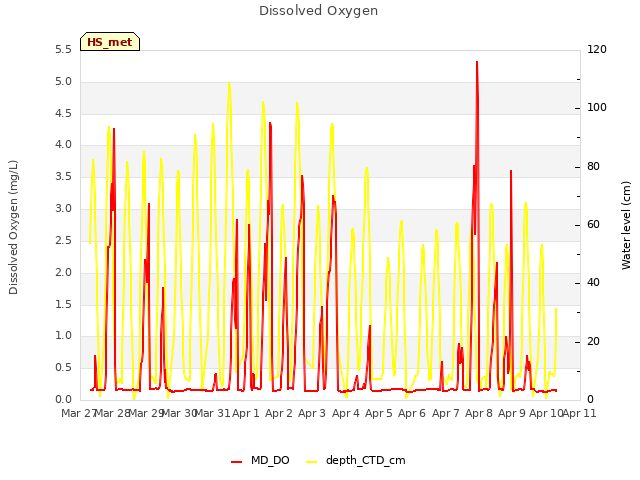Toggle the MD_DO legend entry

(260, 460)
